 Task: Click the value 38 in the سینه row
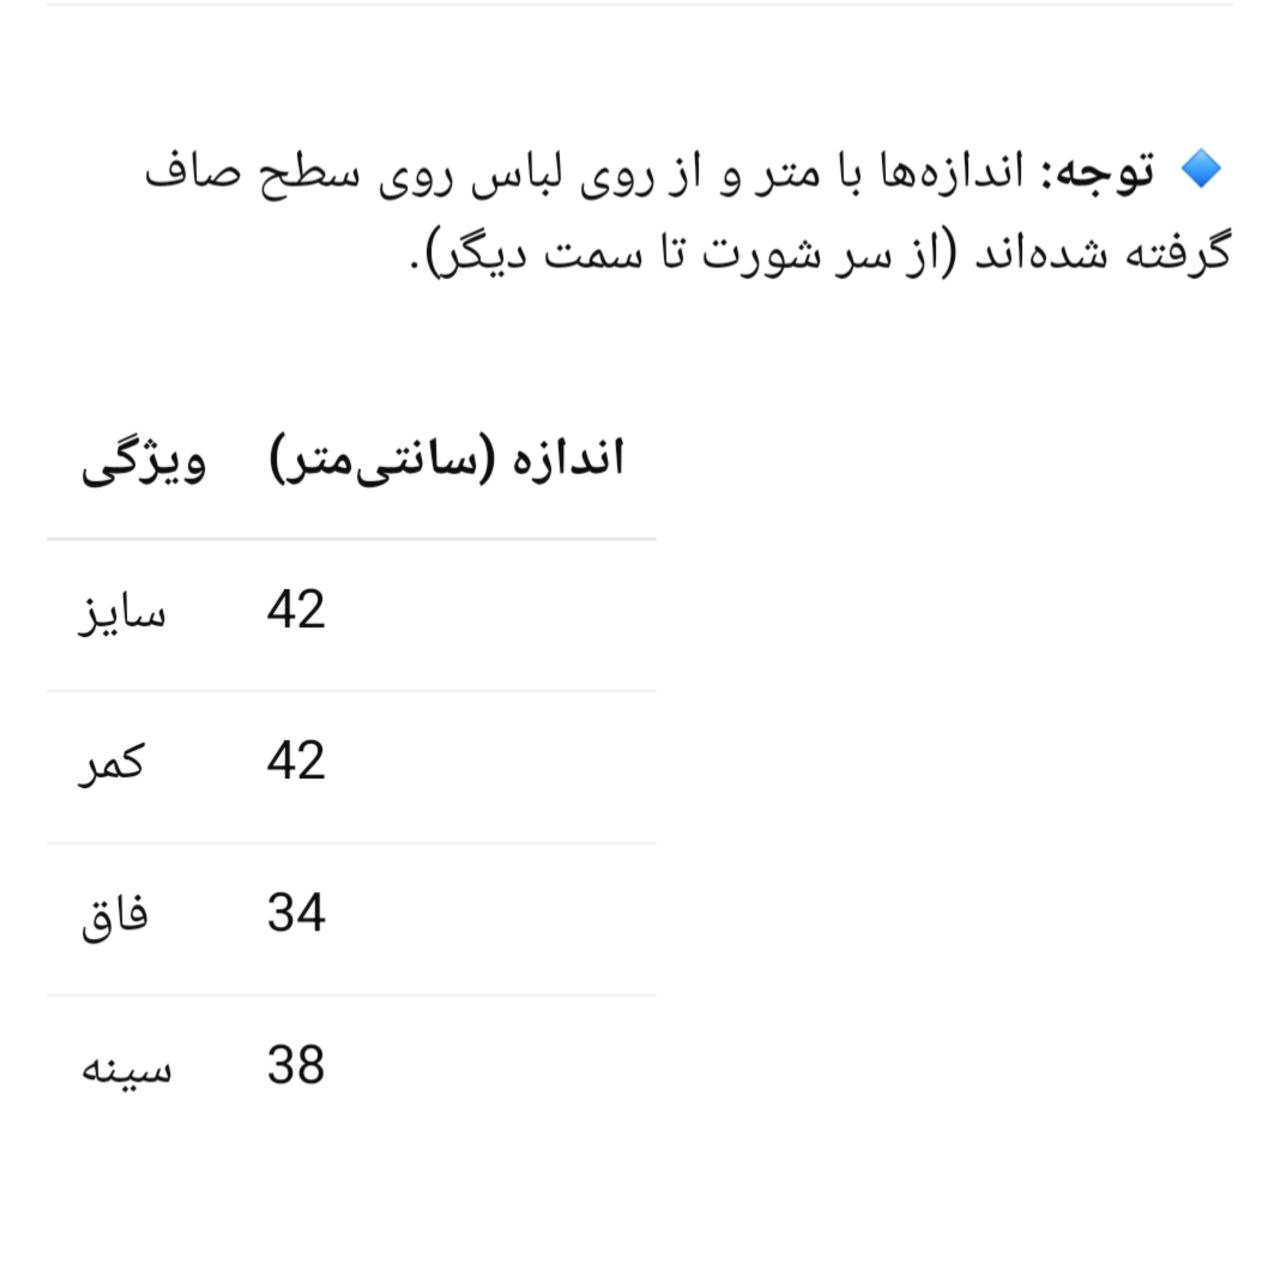coord(296,1066)
